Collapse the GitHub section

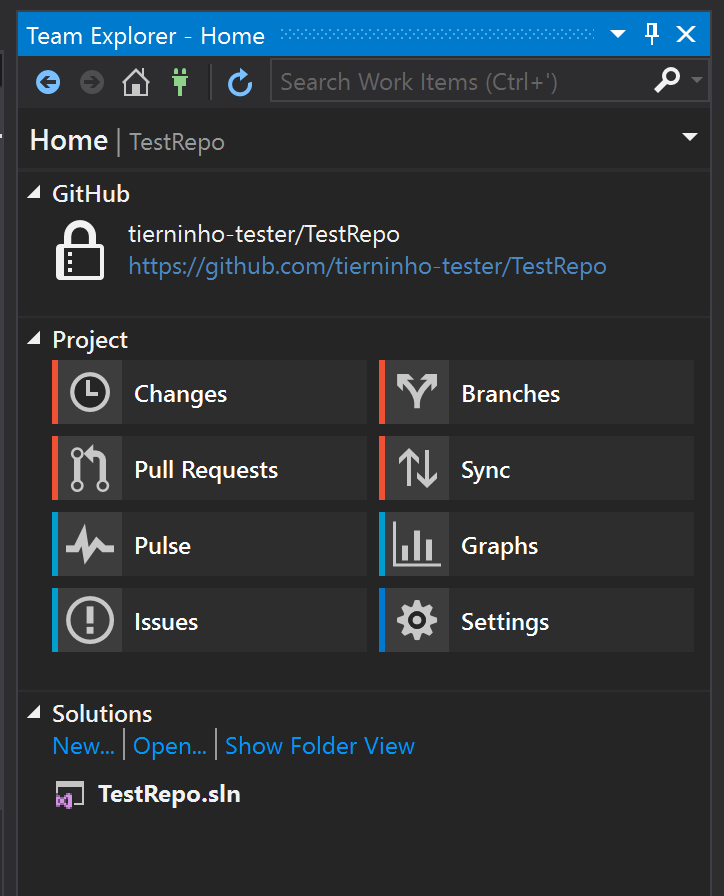[37, 193]
